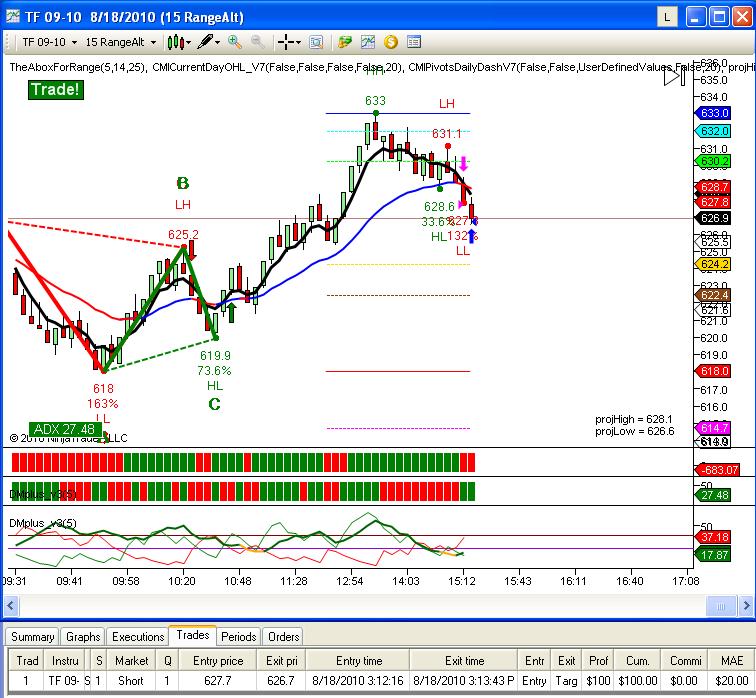Click the 625.2 swing high label
Viewport: 756px width, 698px height.
click(x=183, y=235)
